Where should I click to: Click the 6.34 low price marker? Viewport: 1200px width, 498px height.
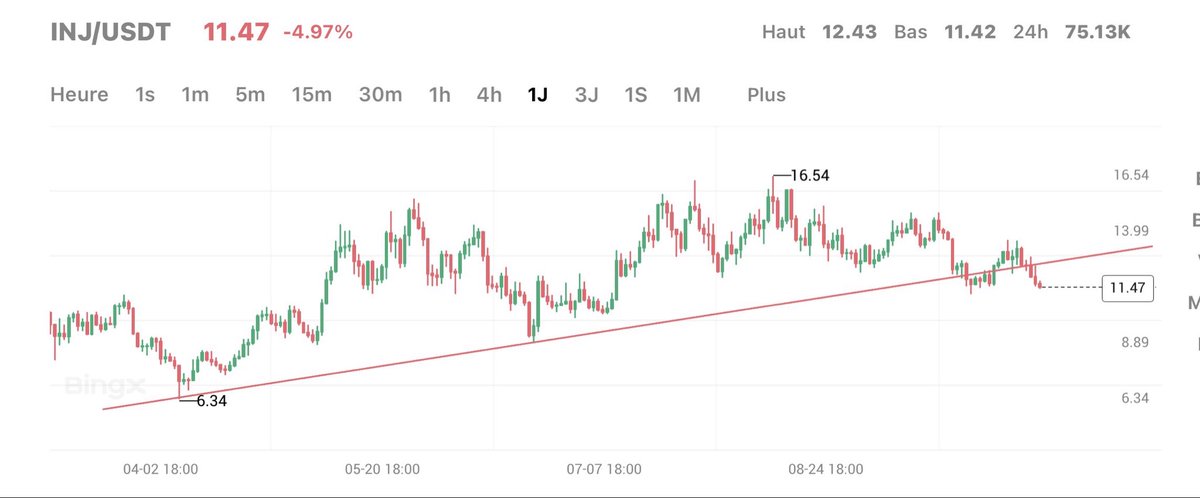point(211,401)
